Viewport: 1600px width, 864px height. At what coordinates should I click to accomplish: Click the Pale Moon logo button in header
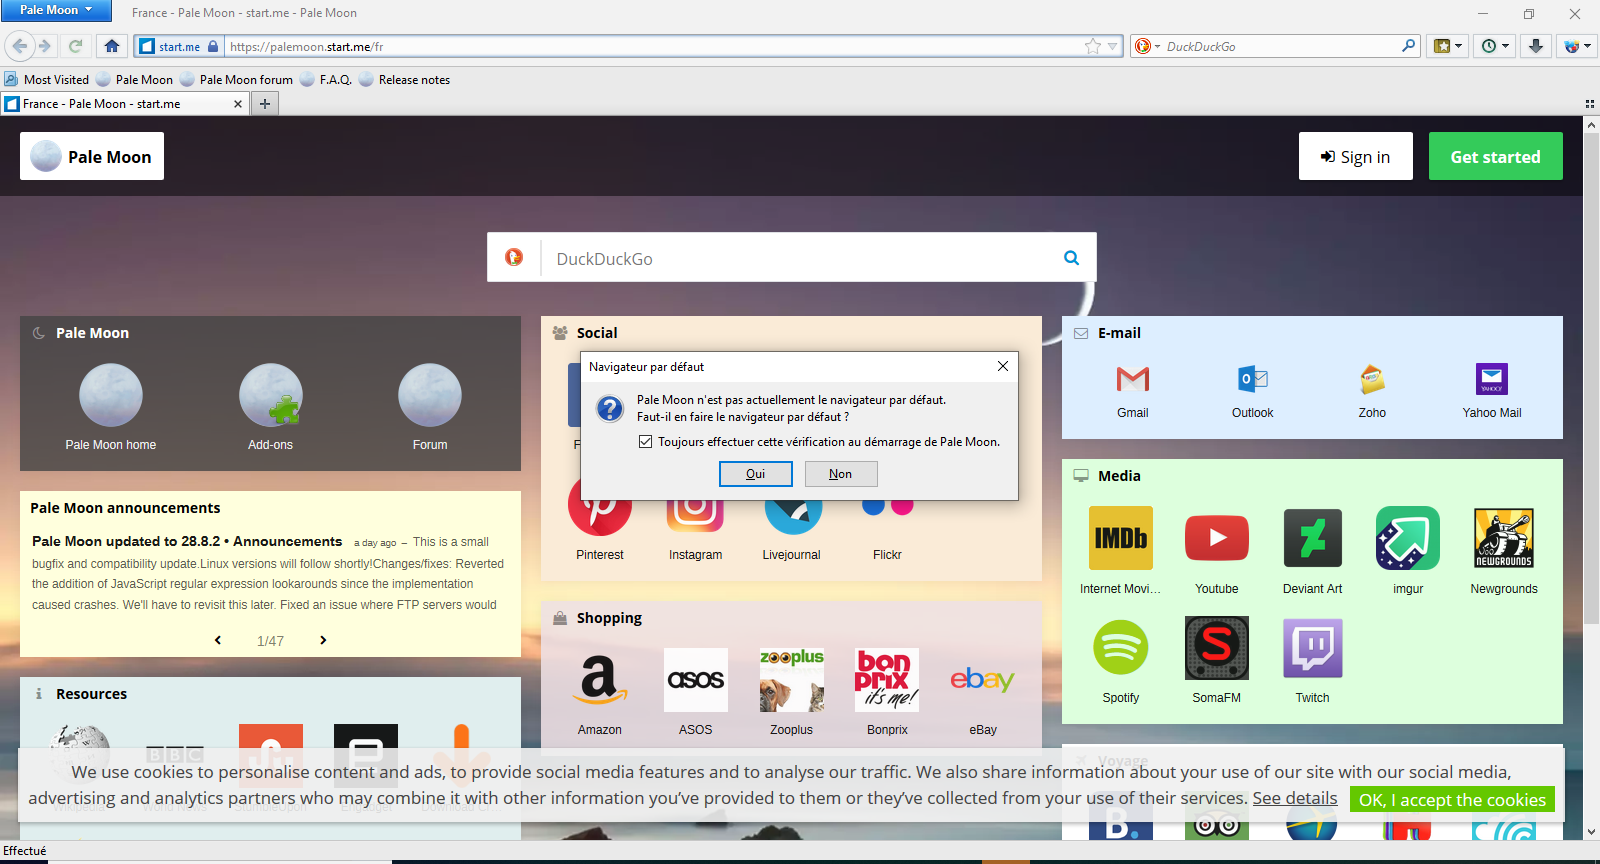92,156
